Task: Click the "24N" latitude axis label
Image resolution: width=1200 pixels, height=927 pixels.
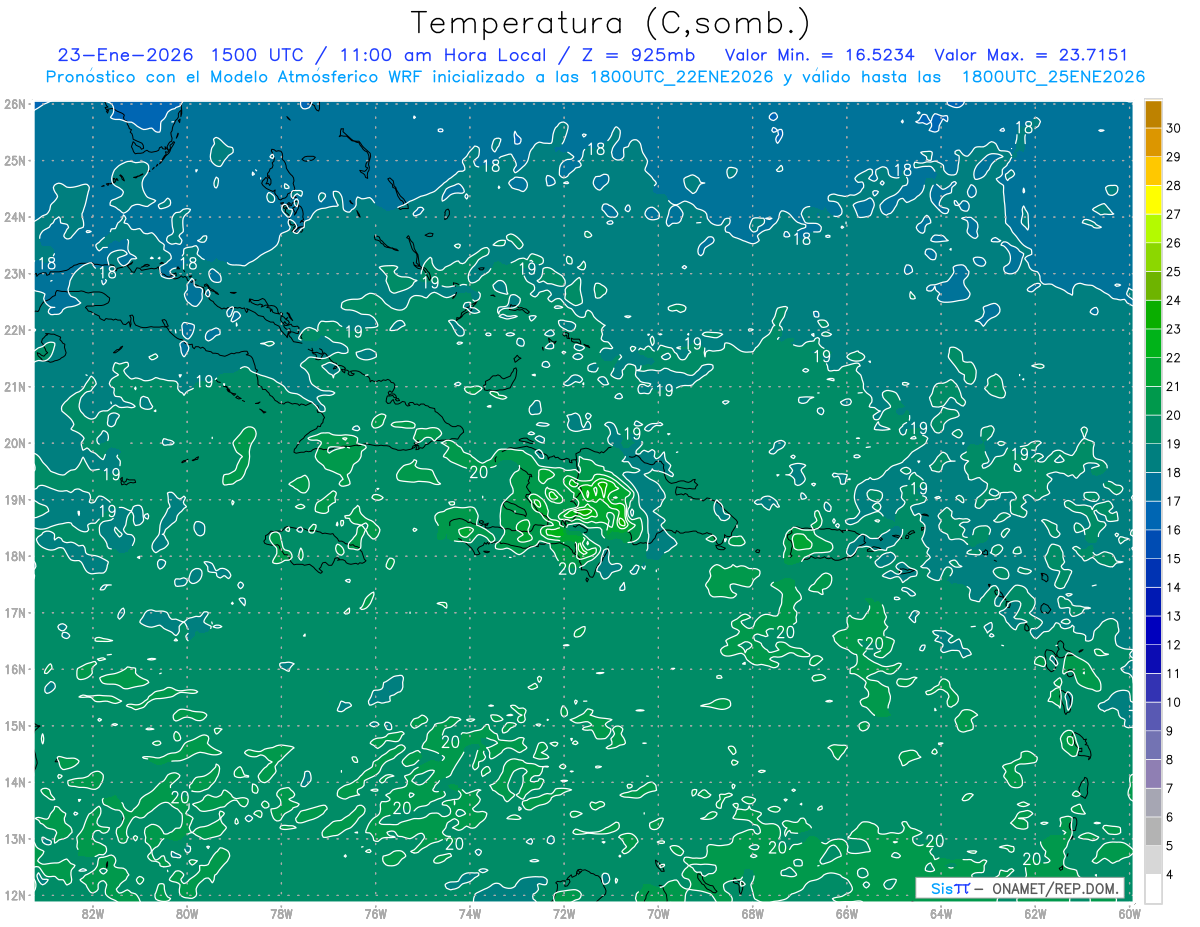Action: click(x=14, y=217)
